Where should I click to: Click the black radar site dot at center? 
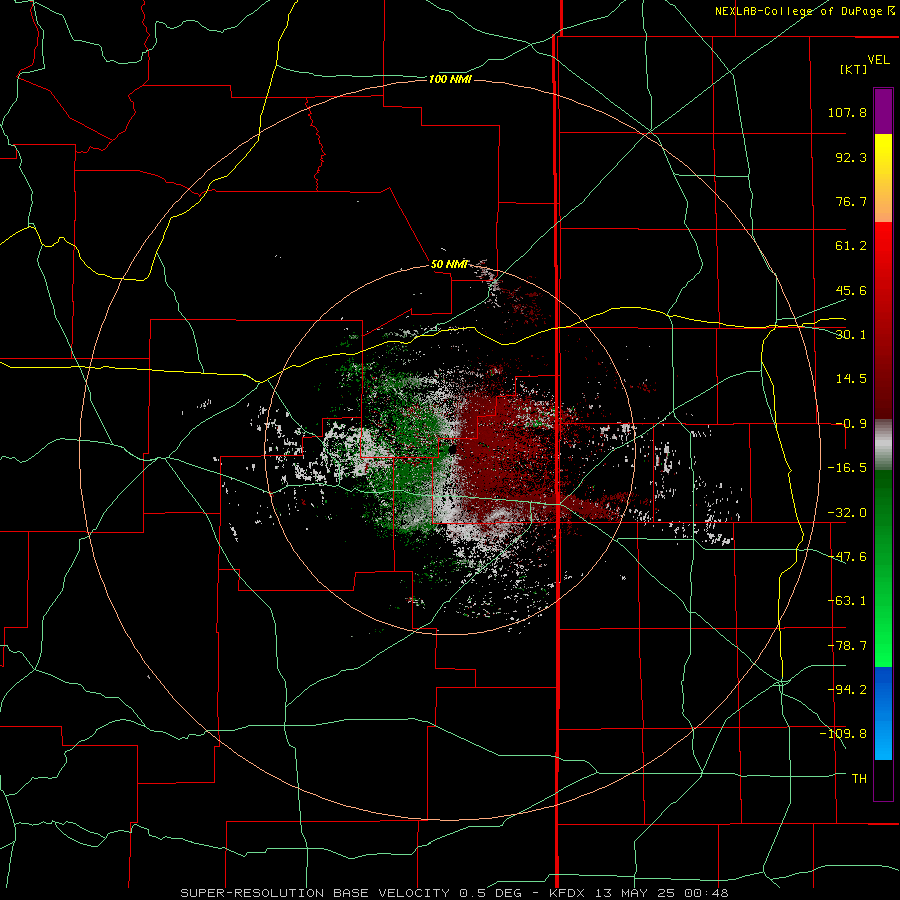point(453,449)
